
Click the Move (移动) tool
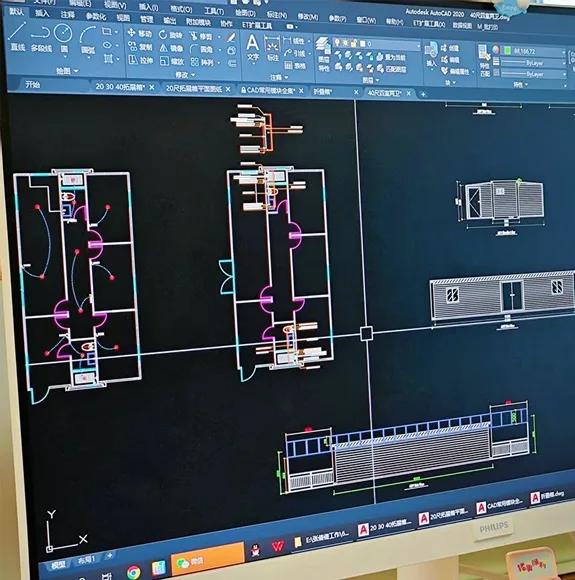[x=139, y=33]
